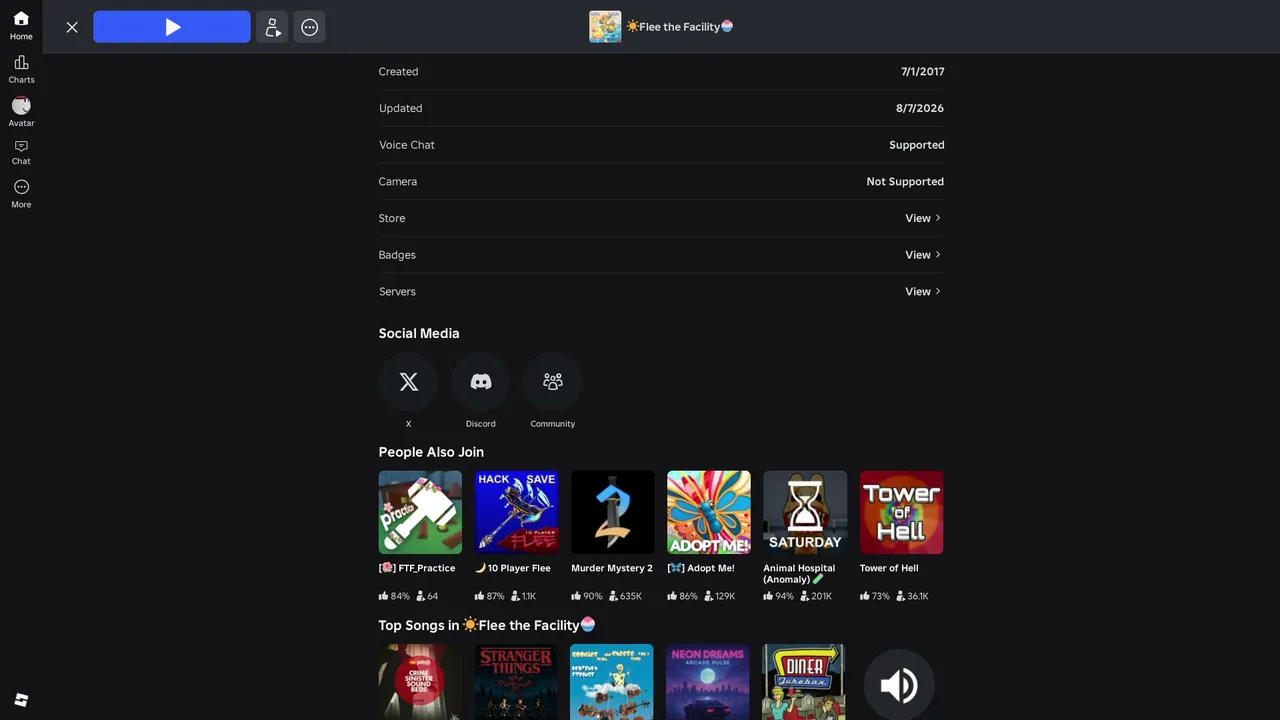The image size is (1280, 720).
Task: Click the Roblox logo icon
Action: click(x=21, y=700)
